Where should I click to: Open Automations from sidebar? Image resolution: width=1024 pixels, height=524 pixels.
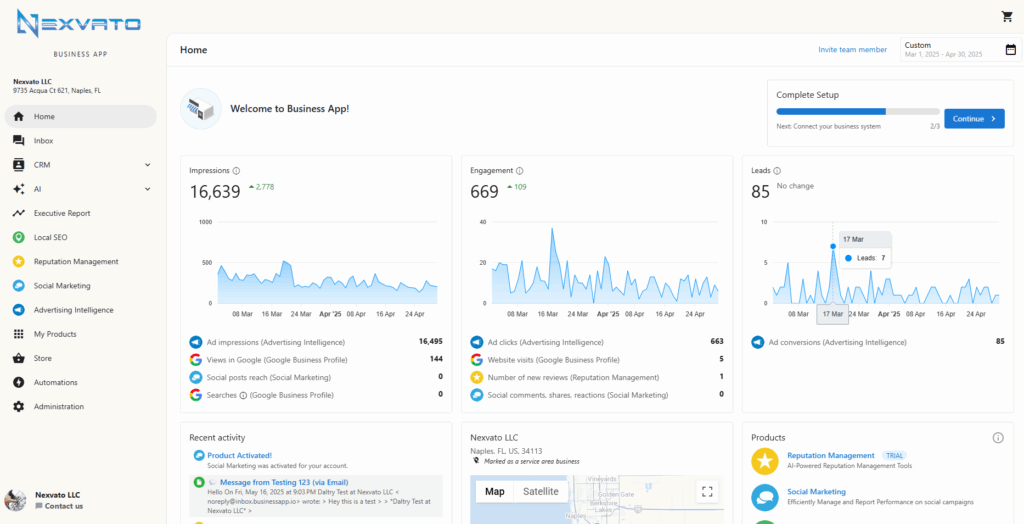coord(80,382)
